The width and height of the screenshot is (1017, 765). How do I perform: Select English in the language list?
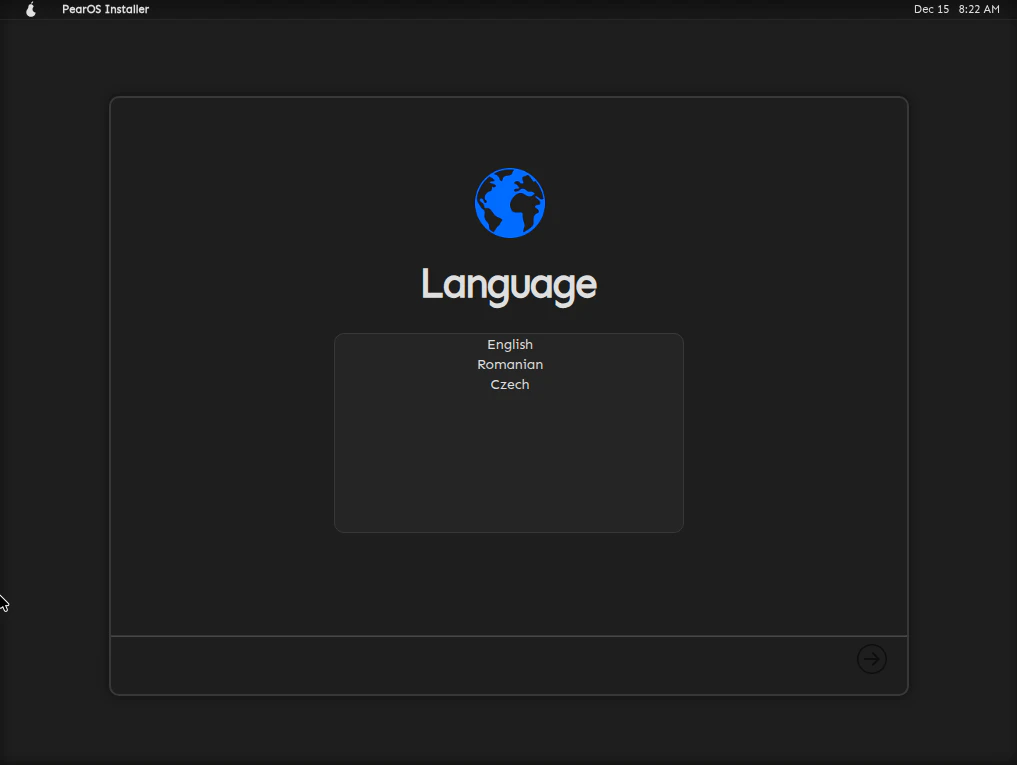coord(509,345)
